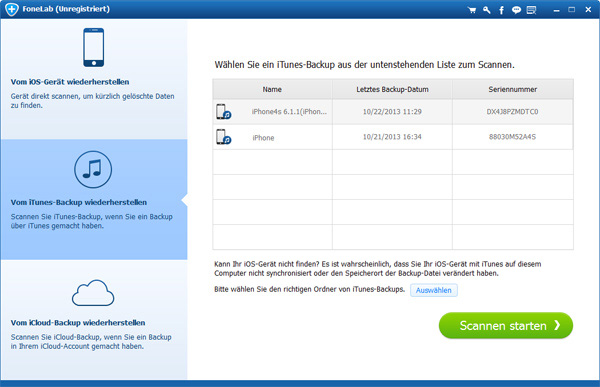Click the Scannen starten button
Screen dimensions: 600x387
pos(505,325)
